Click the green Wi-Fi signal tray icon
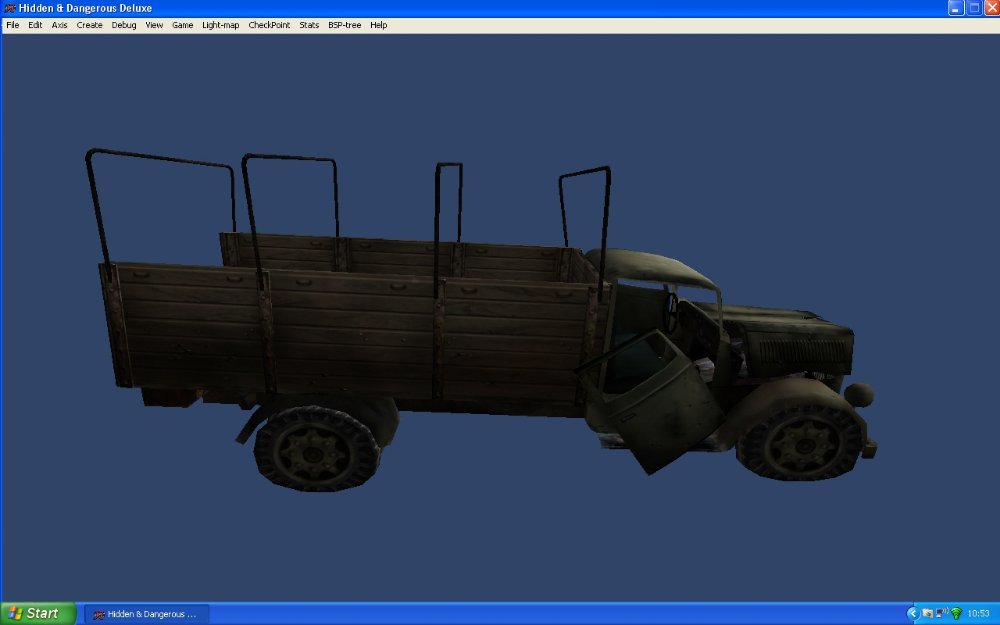Viewport: 1000px width, 625px height. 956,614
